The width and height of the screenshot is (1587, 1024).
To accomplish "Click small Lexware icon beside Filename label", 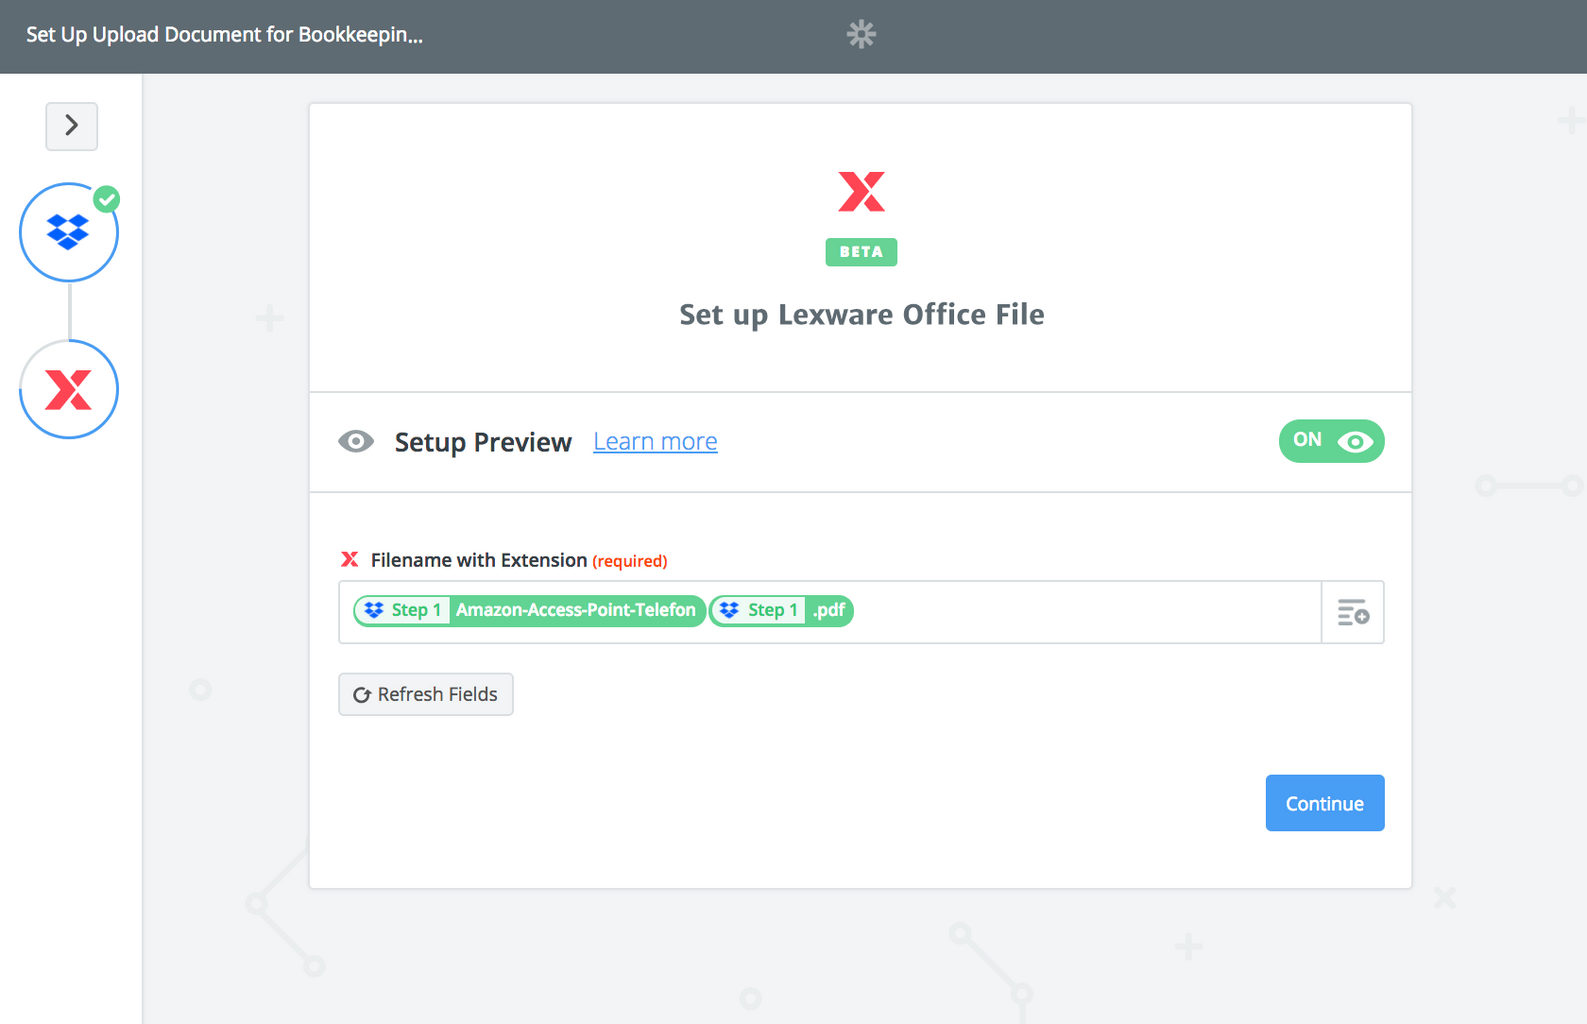I will (x=349, y=560).
